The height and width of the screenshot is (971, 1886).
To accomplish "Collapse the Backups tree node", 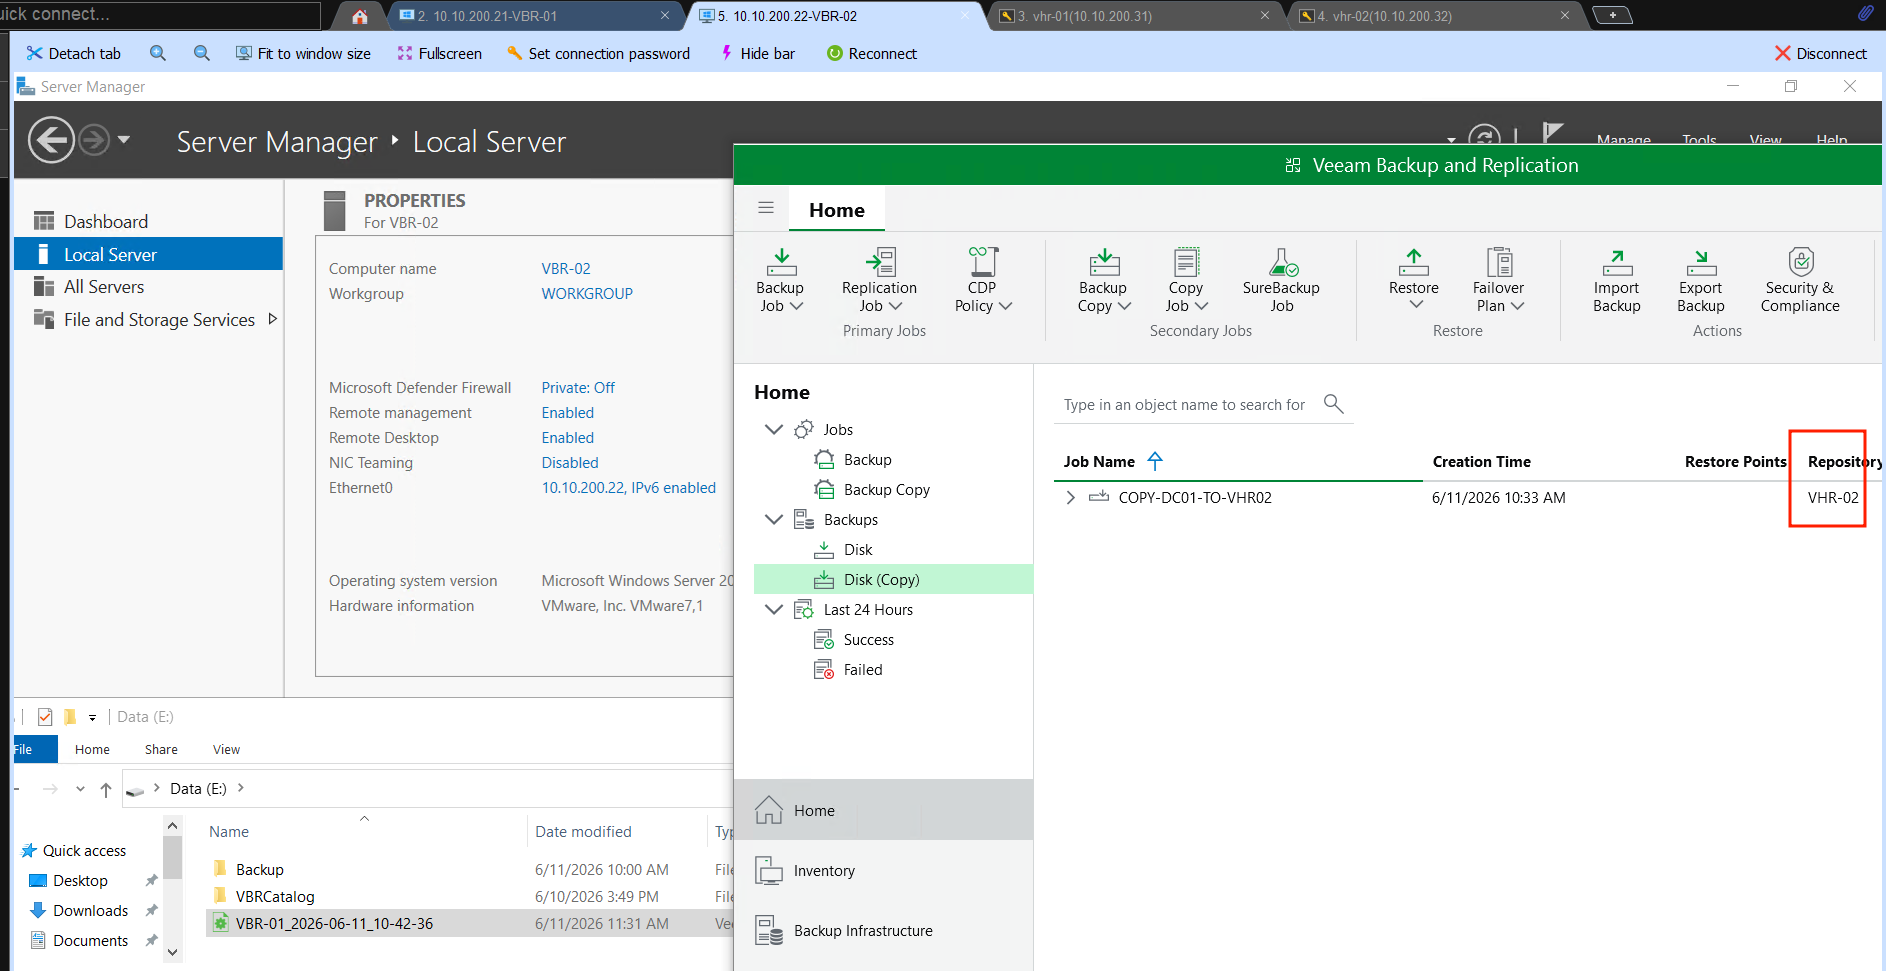I will [x=773, y=519].
